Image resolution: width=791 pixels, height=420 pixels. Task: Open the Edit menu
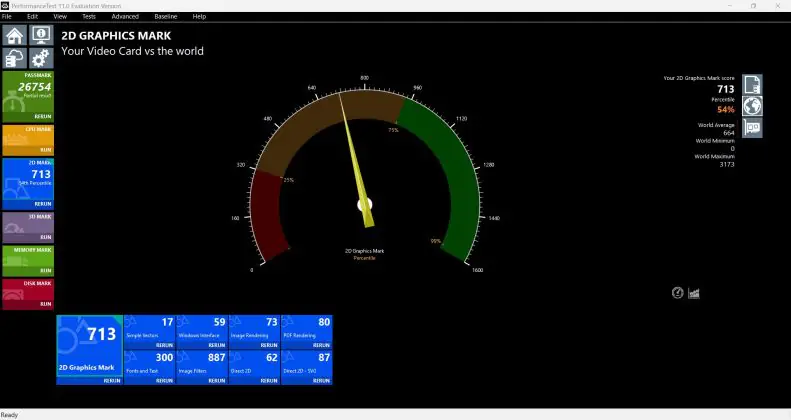coord(33,17)
